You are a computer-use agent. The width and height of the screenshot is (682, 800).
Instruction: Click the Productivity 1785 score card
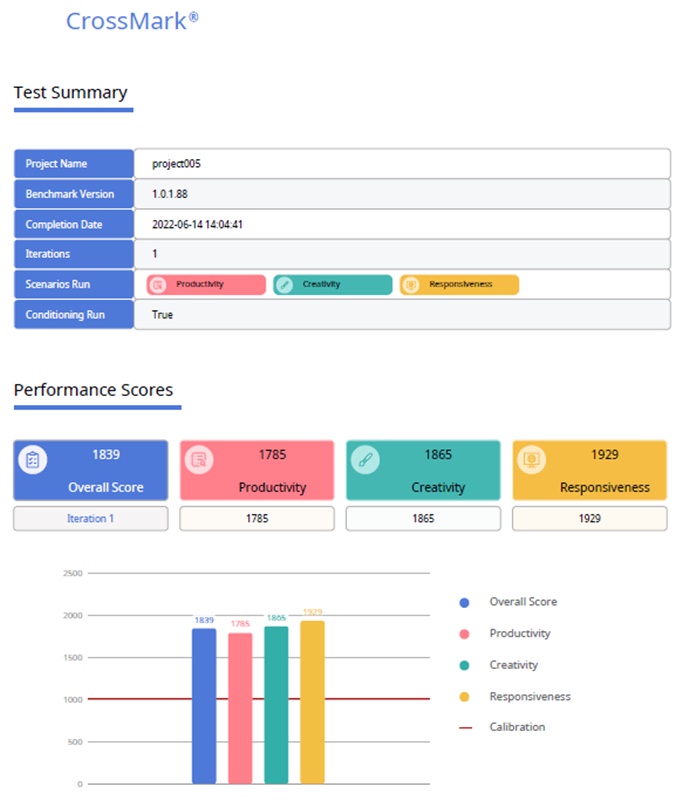coord(257,470)
